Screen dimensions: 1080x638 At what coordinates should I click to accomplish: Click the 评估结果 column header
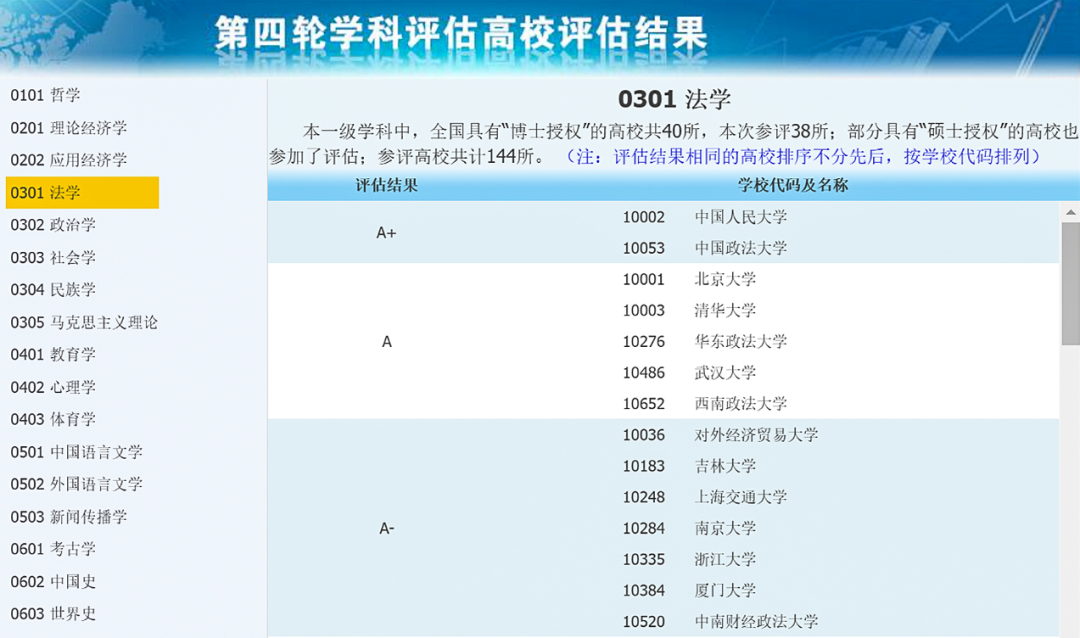point(386,185)
